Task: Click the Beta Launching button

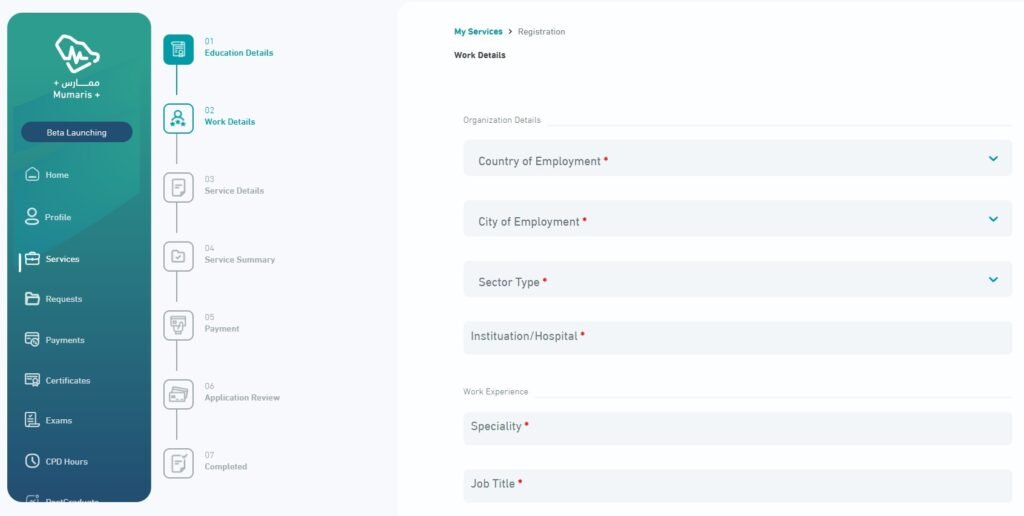Action: [77, 132]
